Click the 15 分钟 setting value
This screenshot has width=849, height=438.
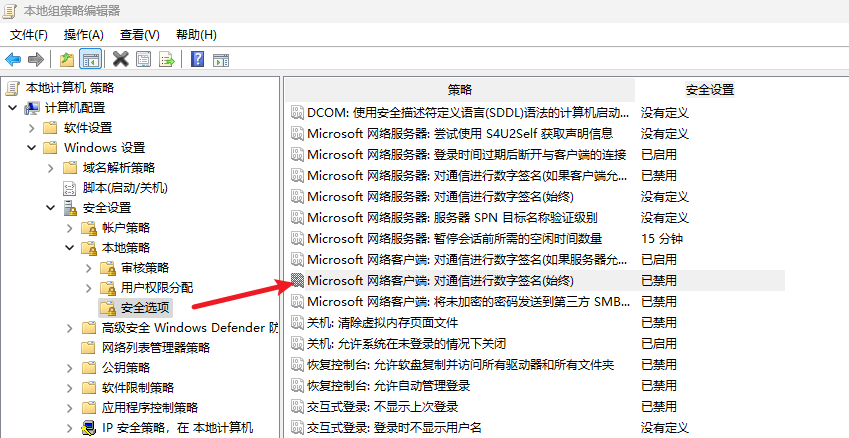(662, 238)
